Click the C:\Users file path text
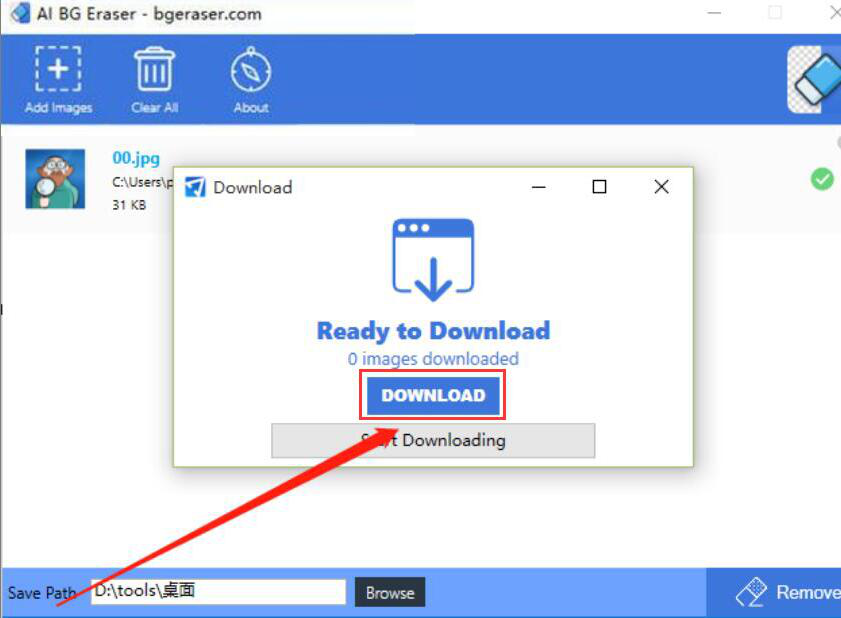Image resolution: width=841 pixels, height=618 pixels. click(x=143, y=182)
